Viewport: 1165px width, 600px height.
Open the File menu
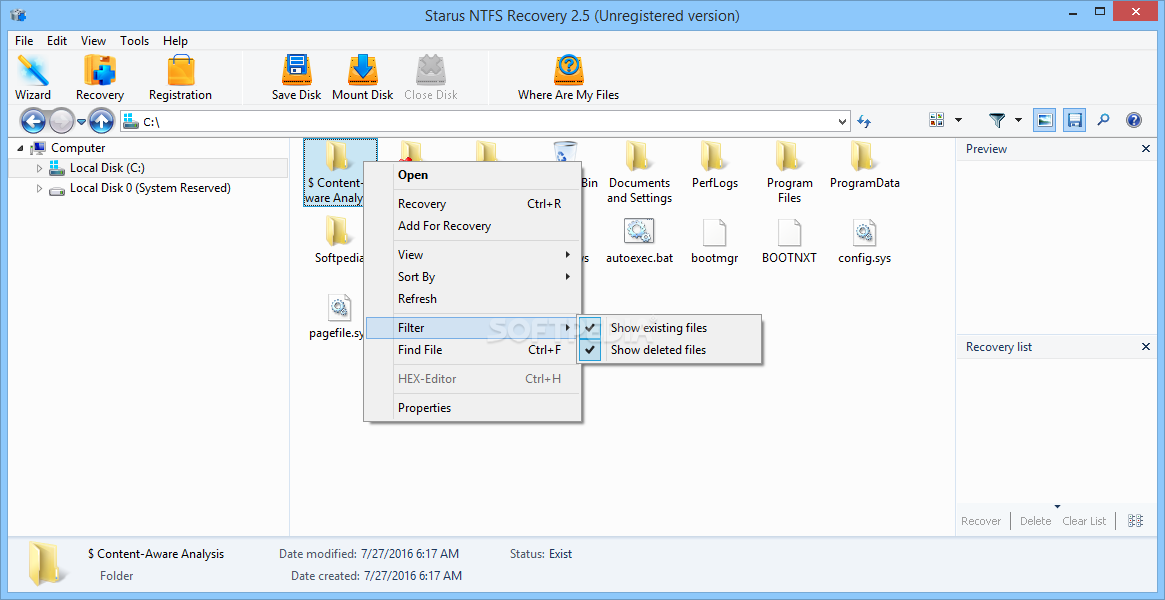point(24,41)
